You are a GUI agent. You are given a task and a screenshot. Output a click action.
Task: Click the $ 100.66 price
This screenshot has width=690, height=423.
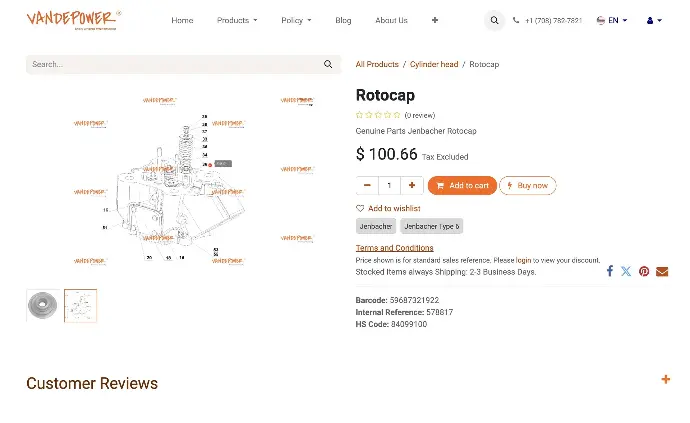click(386, 154)
